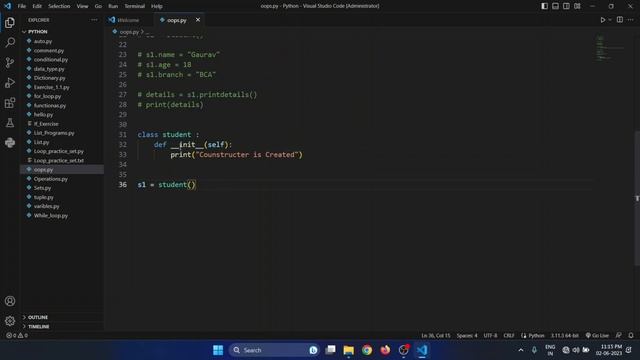Open the Run and Debug view

pos(10,82)
